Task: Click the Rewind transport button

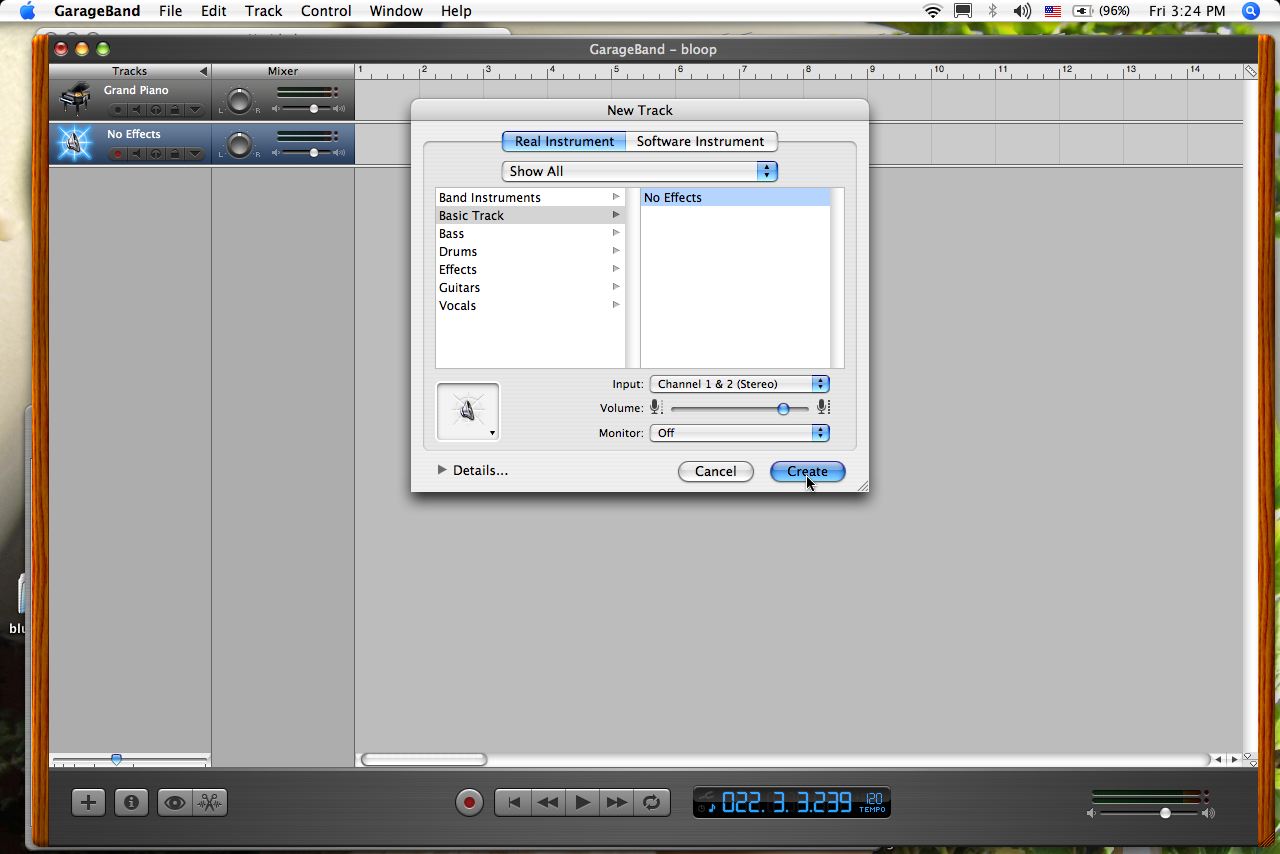Action: tap(548, 802)
